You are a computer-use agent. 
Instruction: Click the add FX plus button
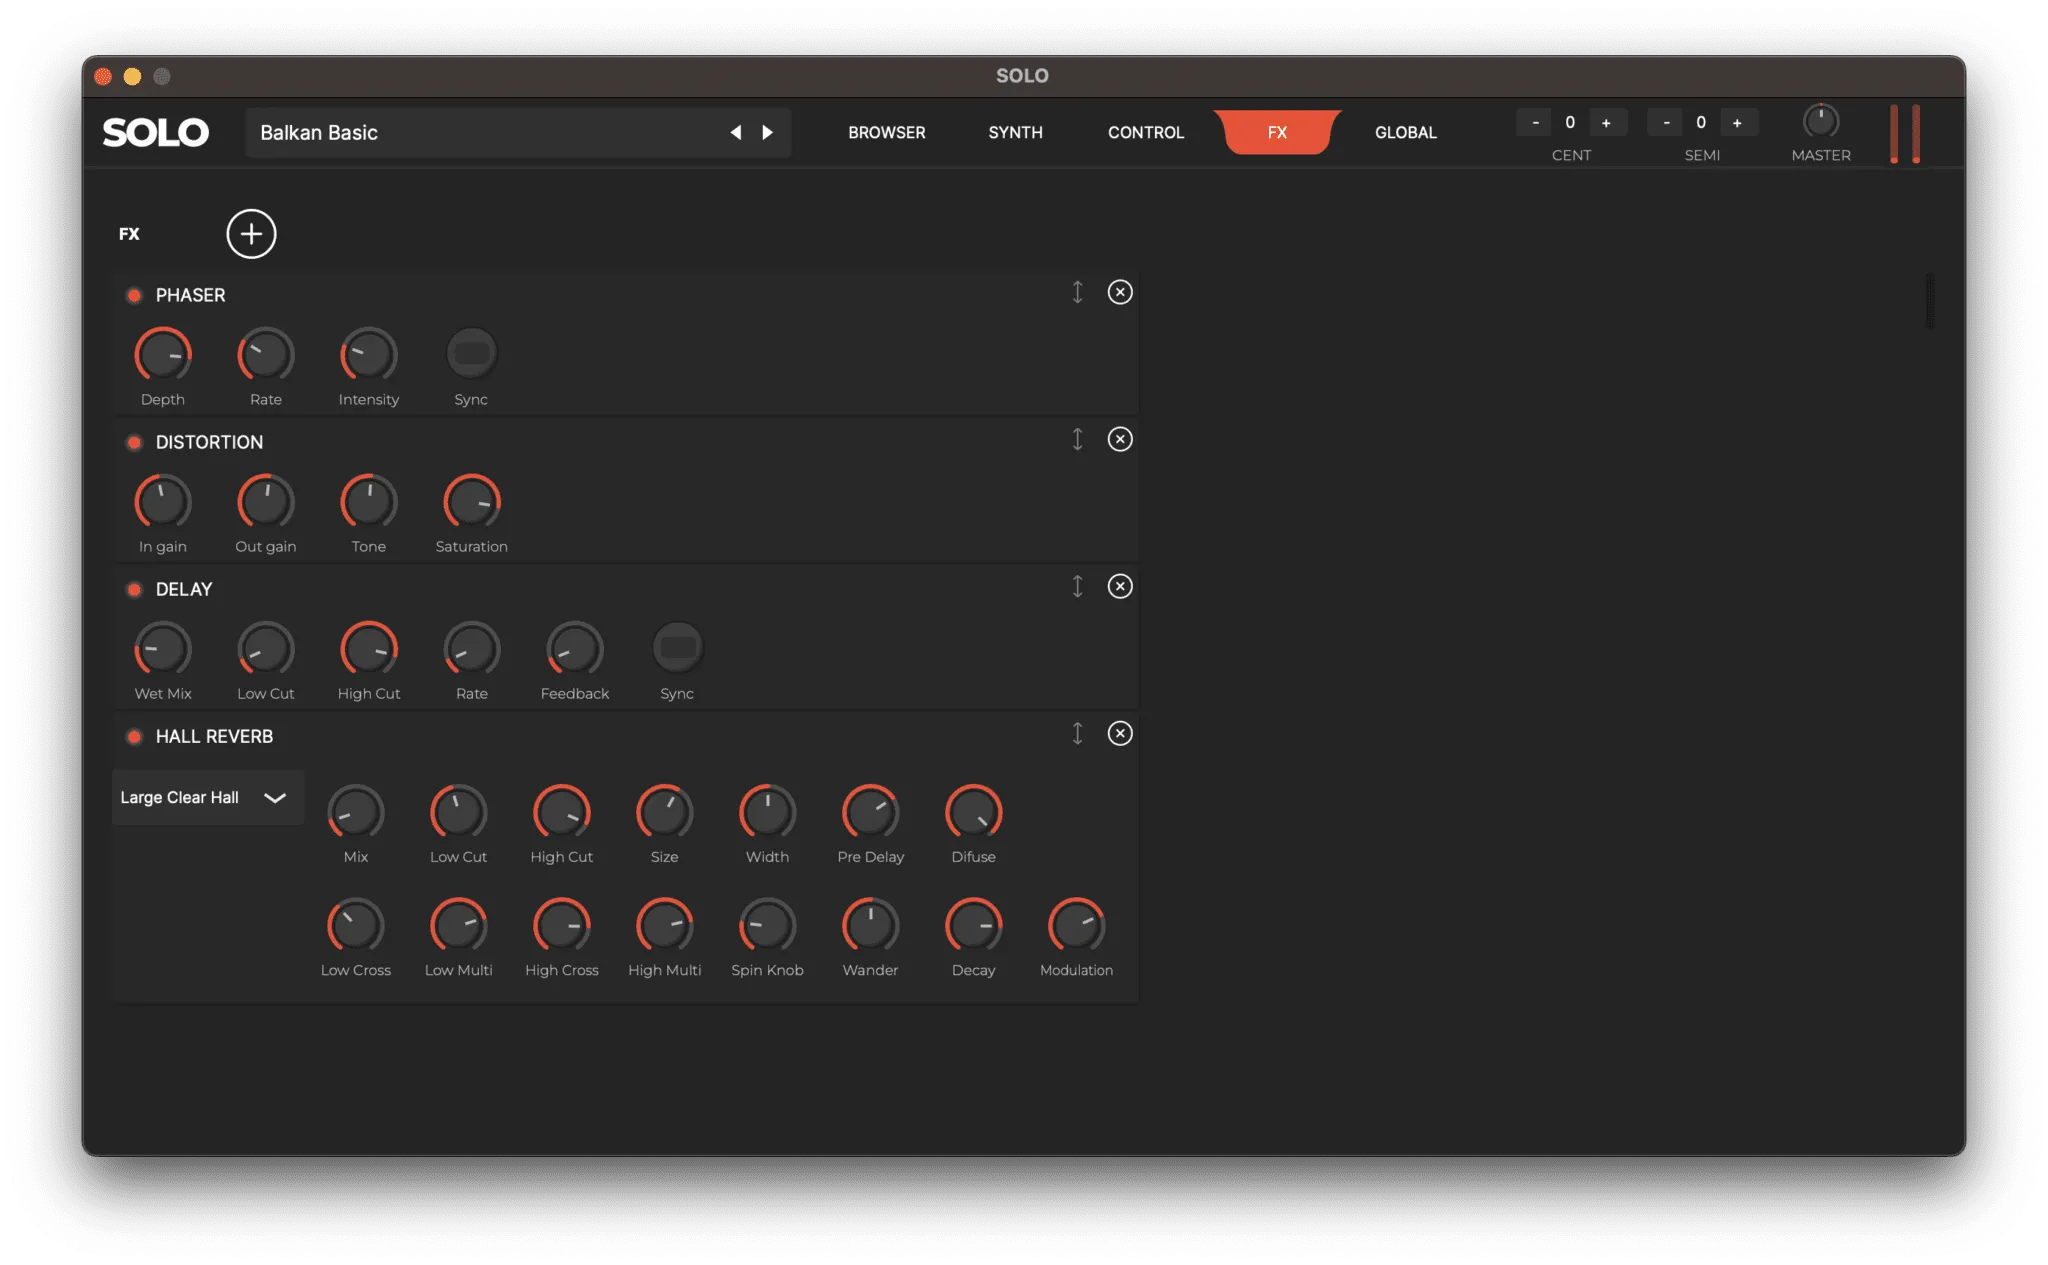251,234
